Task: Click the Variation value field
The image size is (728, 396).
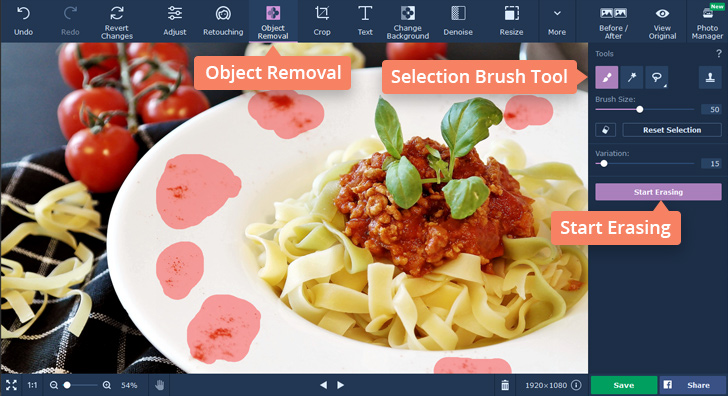Action: click(712, 163)
